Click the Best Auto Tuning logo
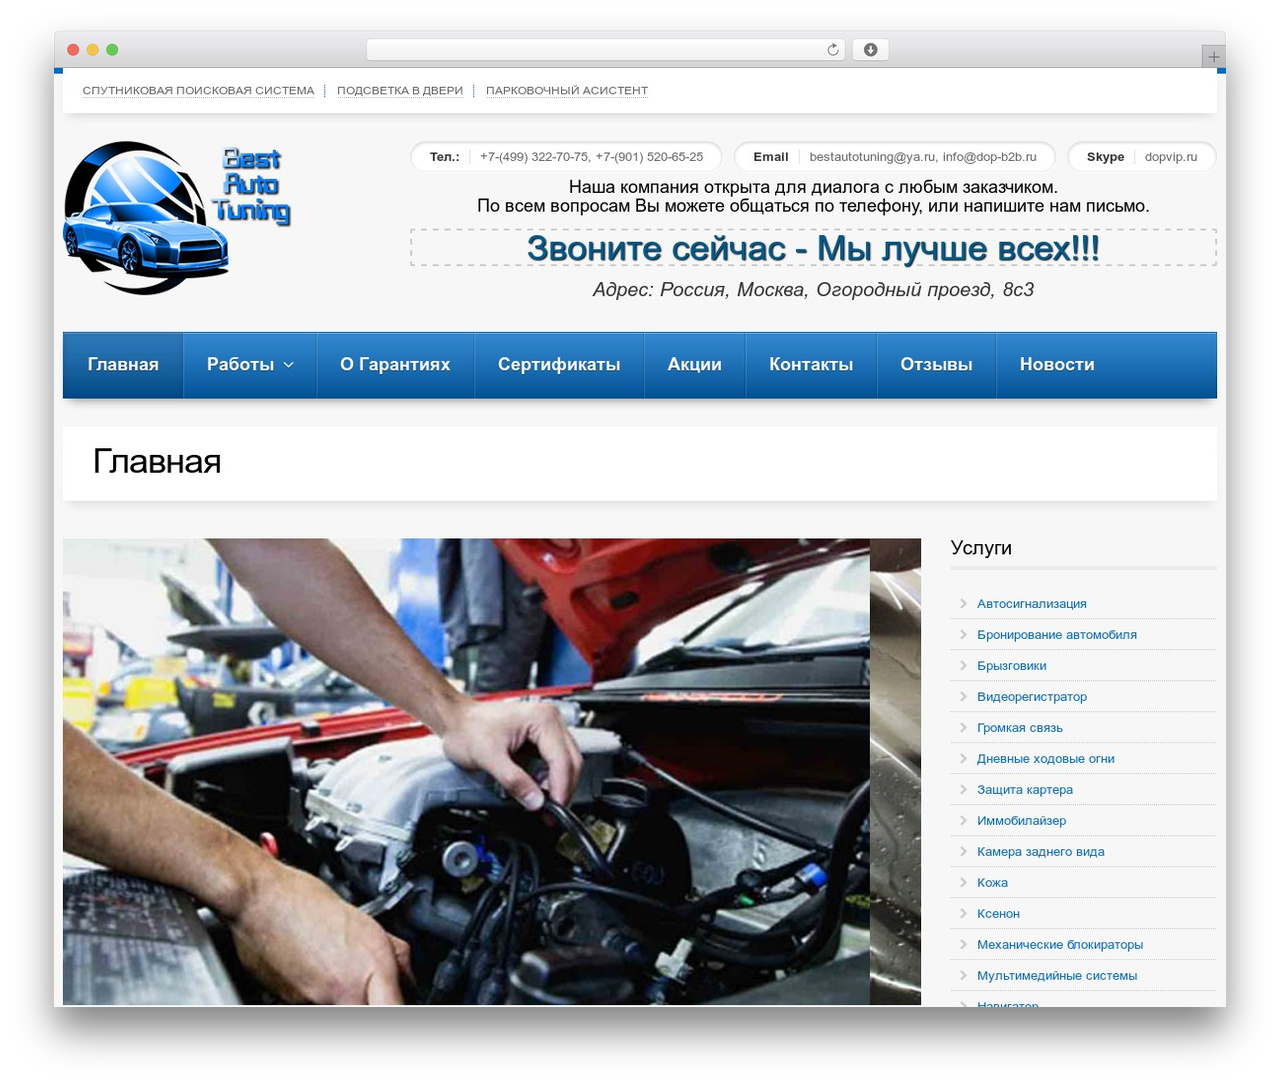This screenshot has width=1280, height=1084. coord(177,218)
